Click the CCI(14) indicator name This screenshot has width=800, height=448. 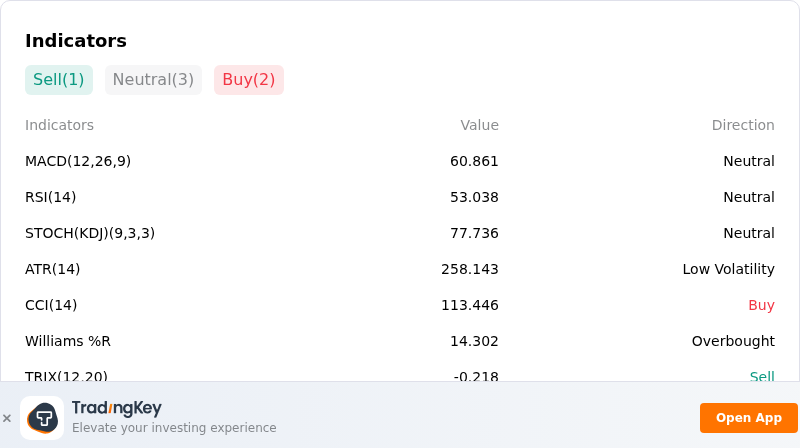51,305
